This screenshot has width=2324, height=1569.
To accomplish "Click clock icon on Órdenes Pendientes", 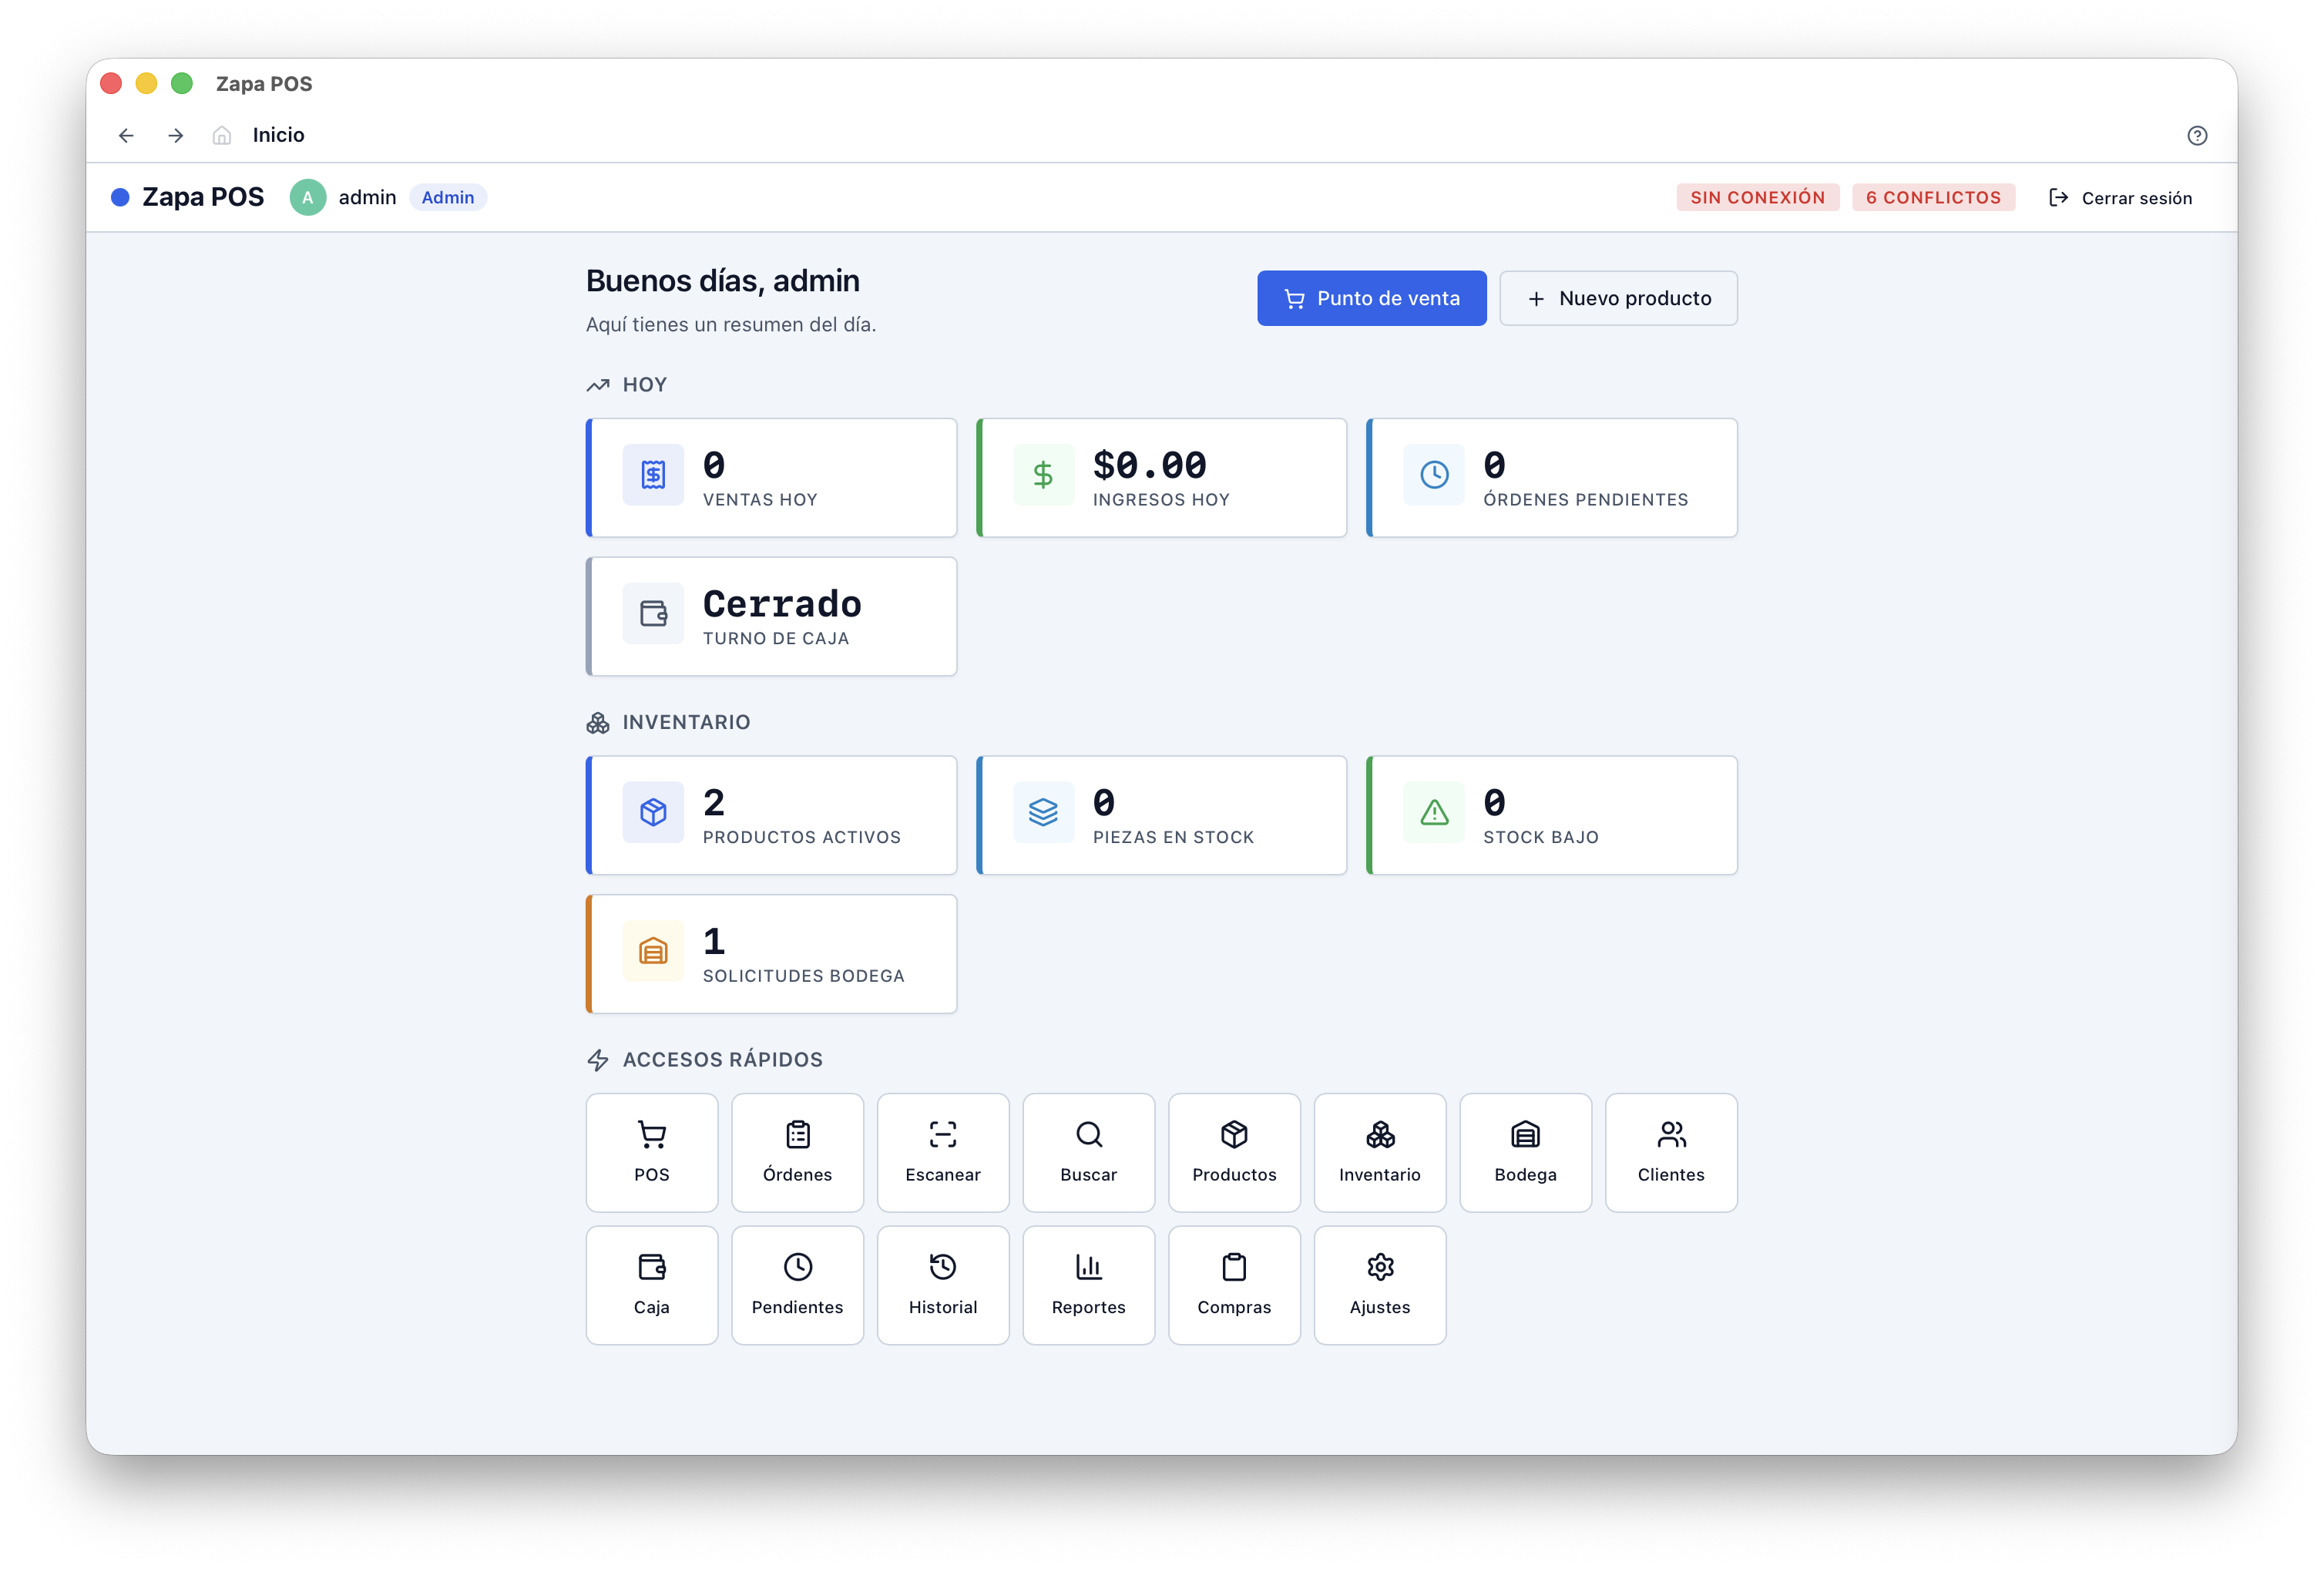I will point(1434,475).
